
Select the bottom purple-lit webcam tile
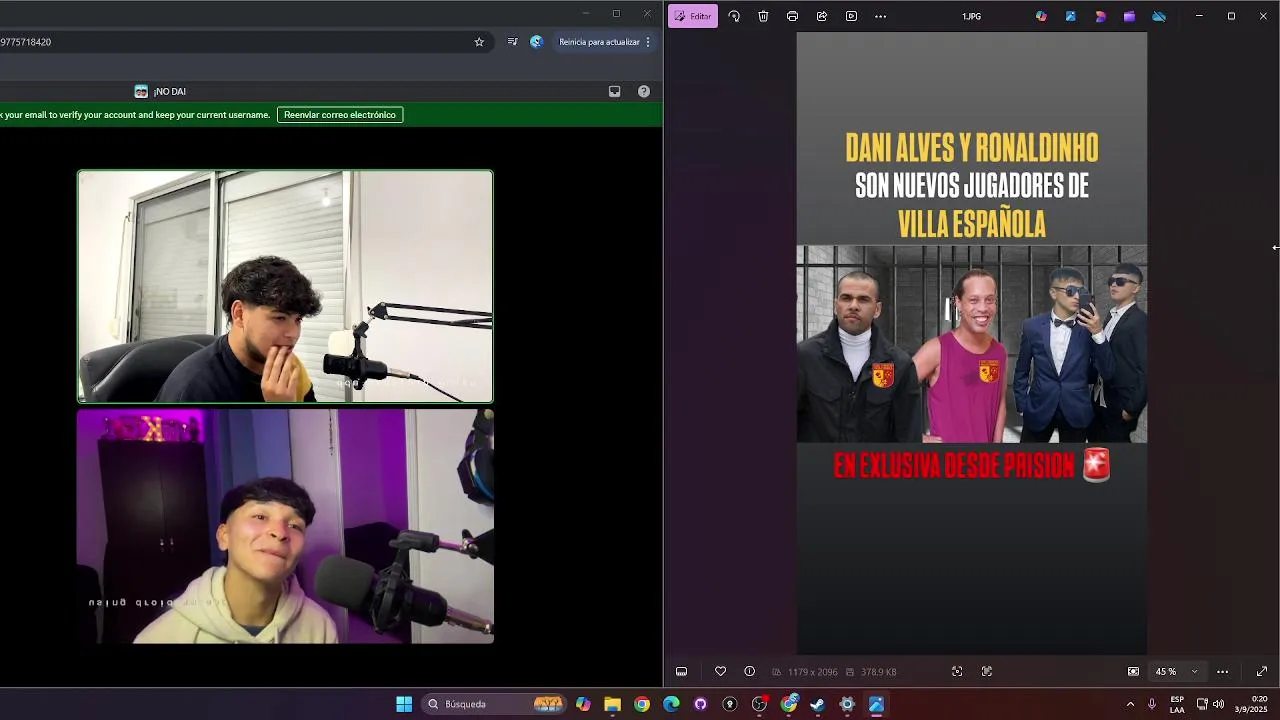click(x=285, y=526)
